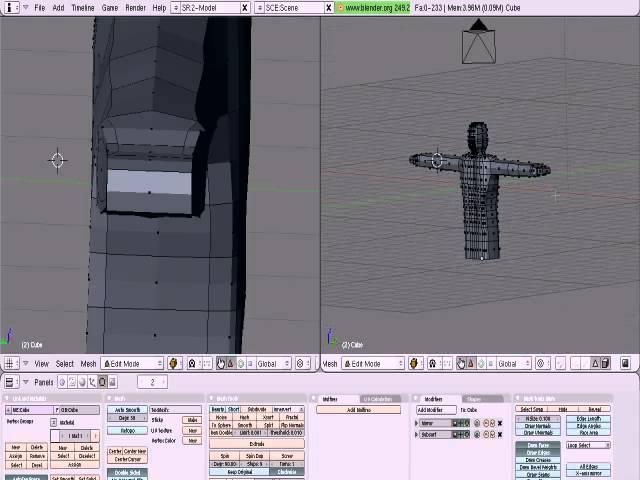Image resolution: width=640 pixels, height=480 pixels.
Task: Open Loop Select dropdown
Action: tap(588, 445)
